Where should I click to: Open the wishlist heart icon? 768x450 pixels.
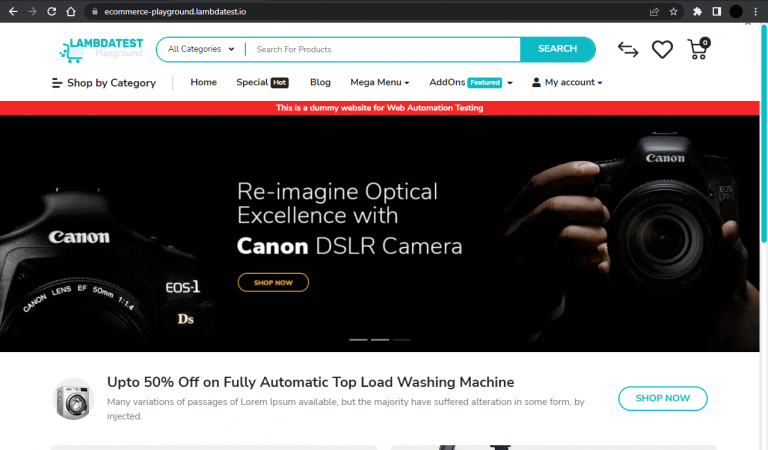point(662,49)
